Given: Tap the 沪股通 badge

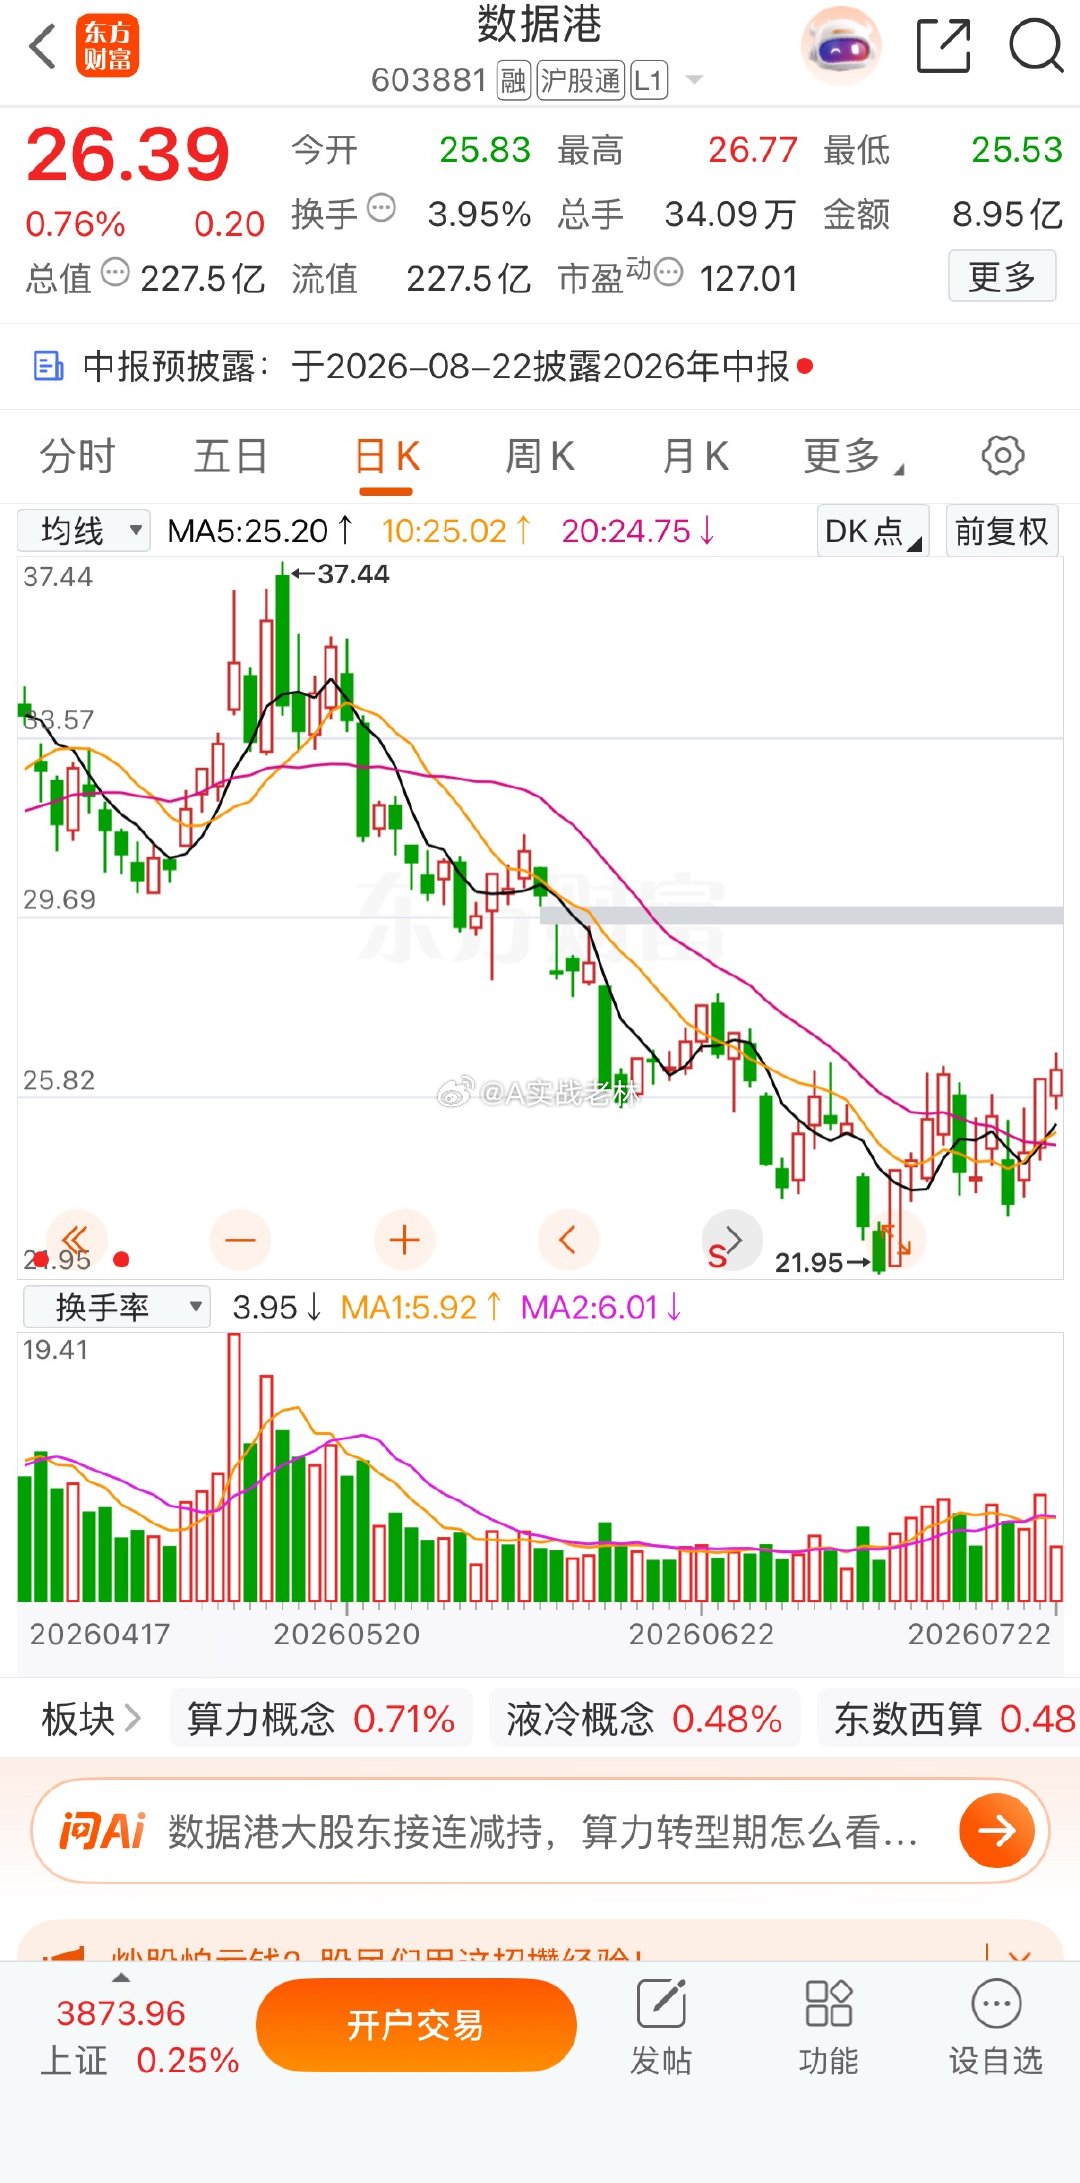Looking at the screenshot, I should tap(580, 81).
